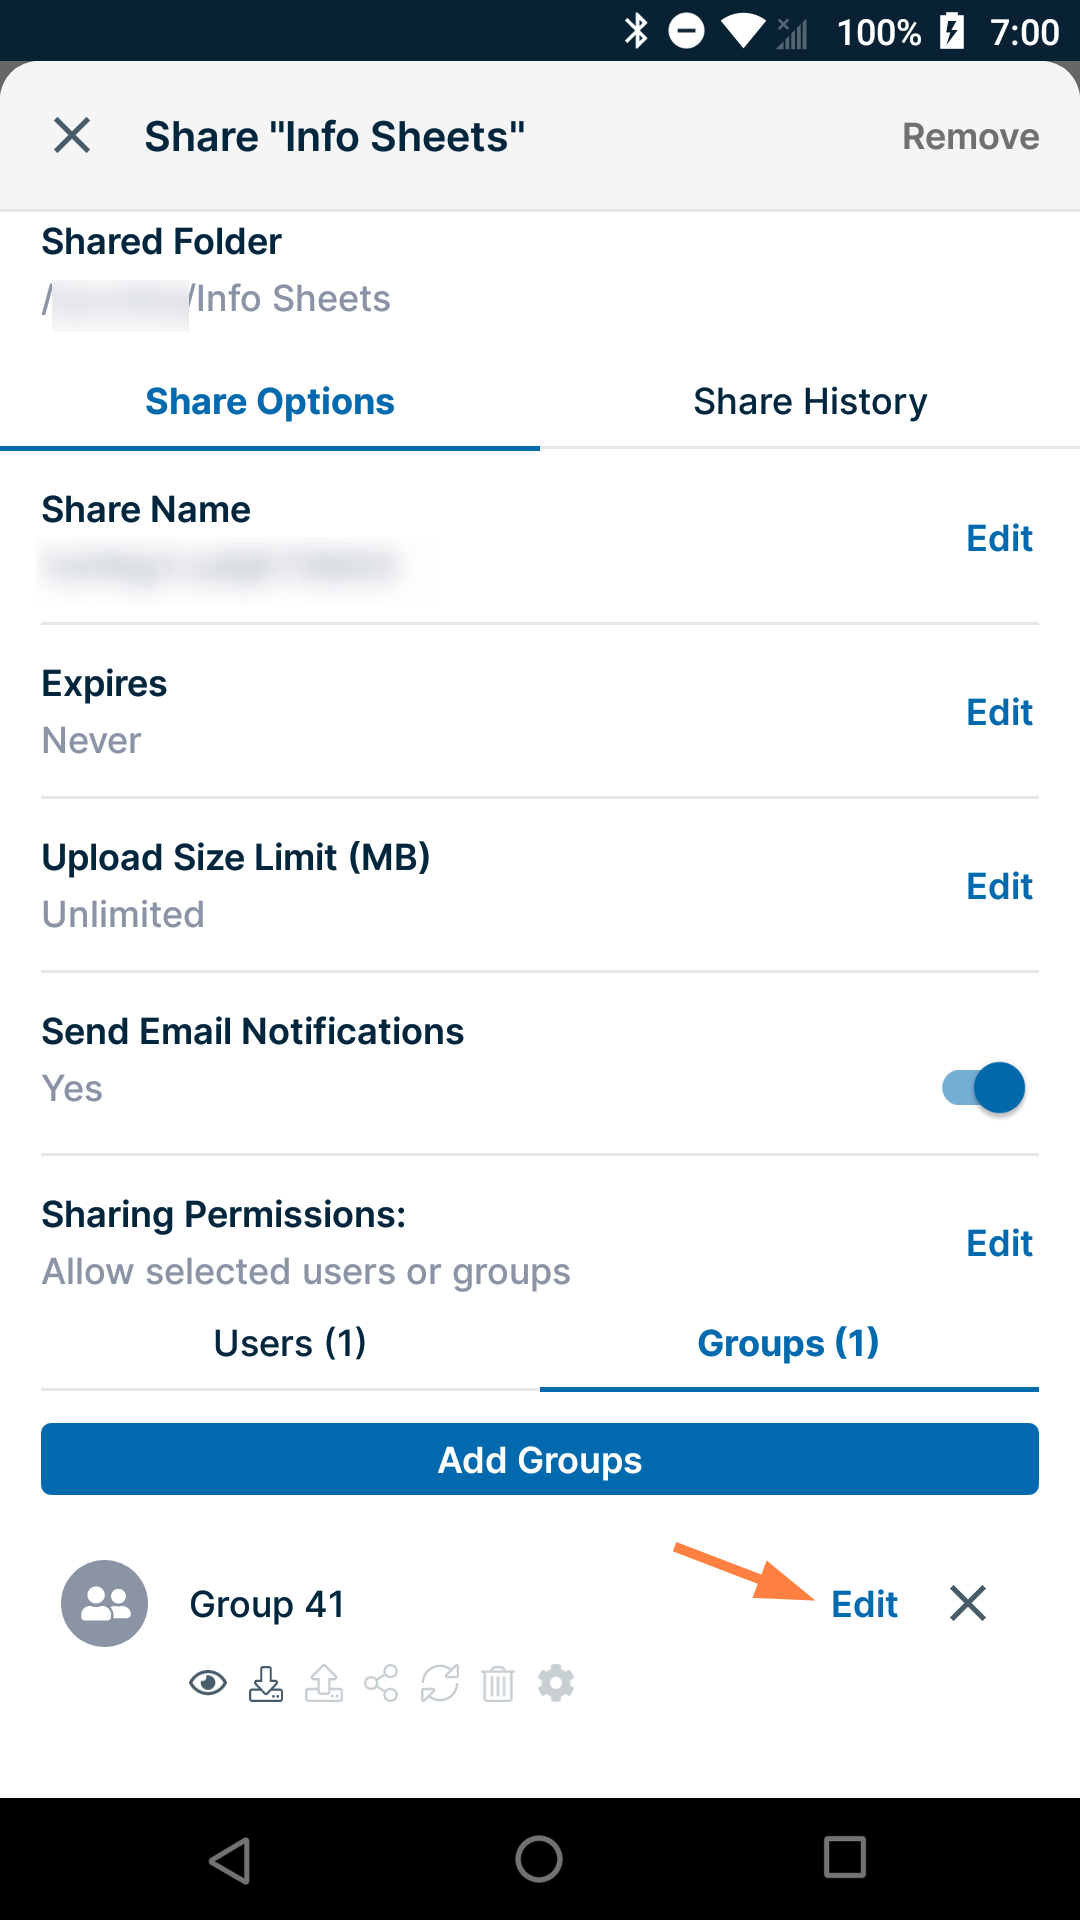Close the Share dialog with X icon

click(x=72, y=135)
